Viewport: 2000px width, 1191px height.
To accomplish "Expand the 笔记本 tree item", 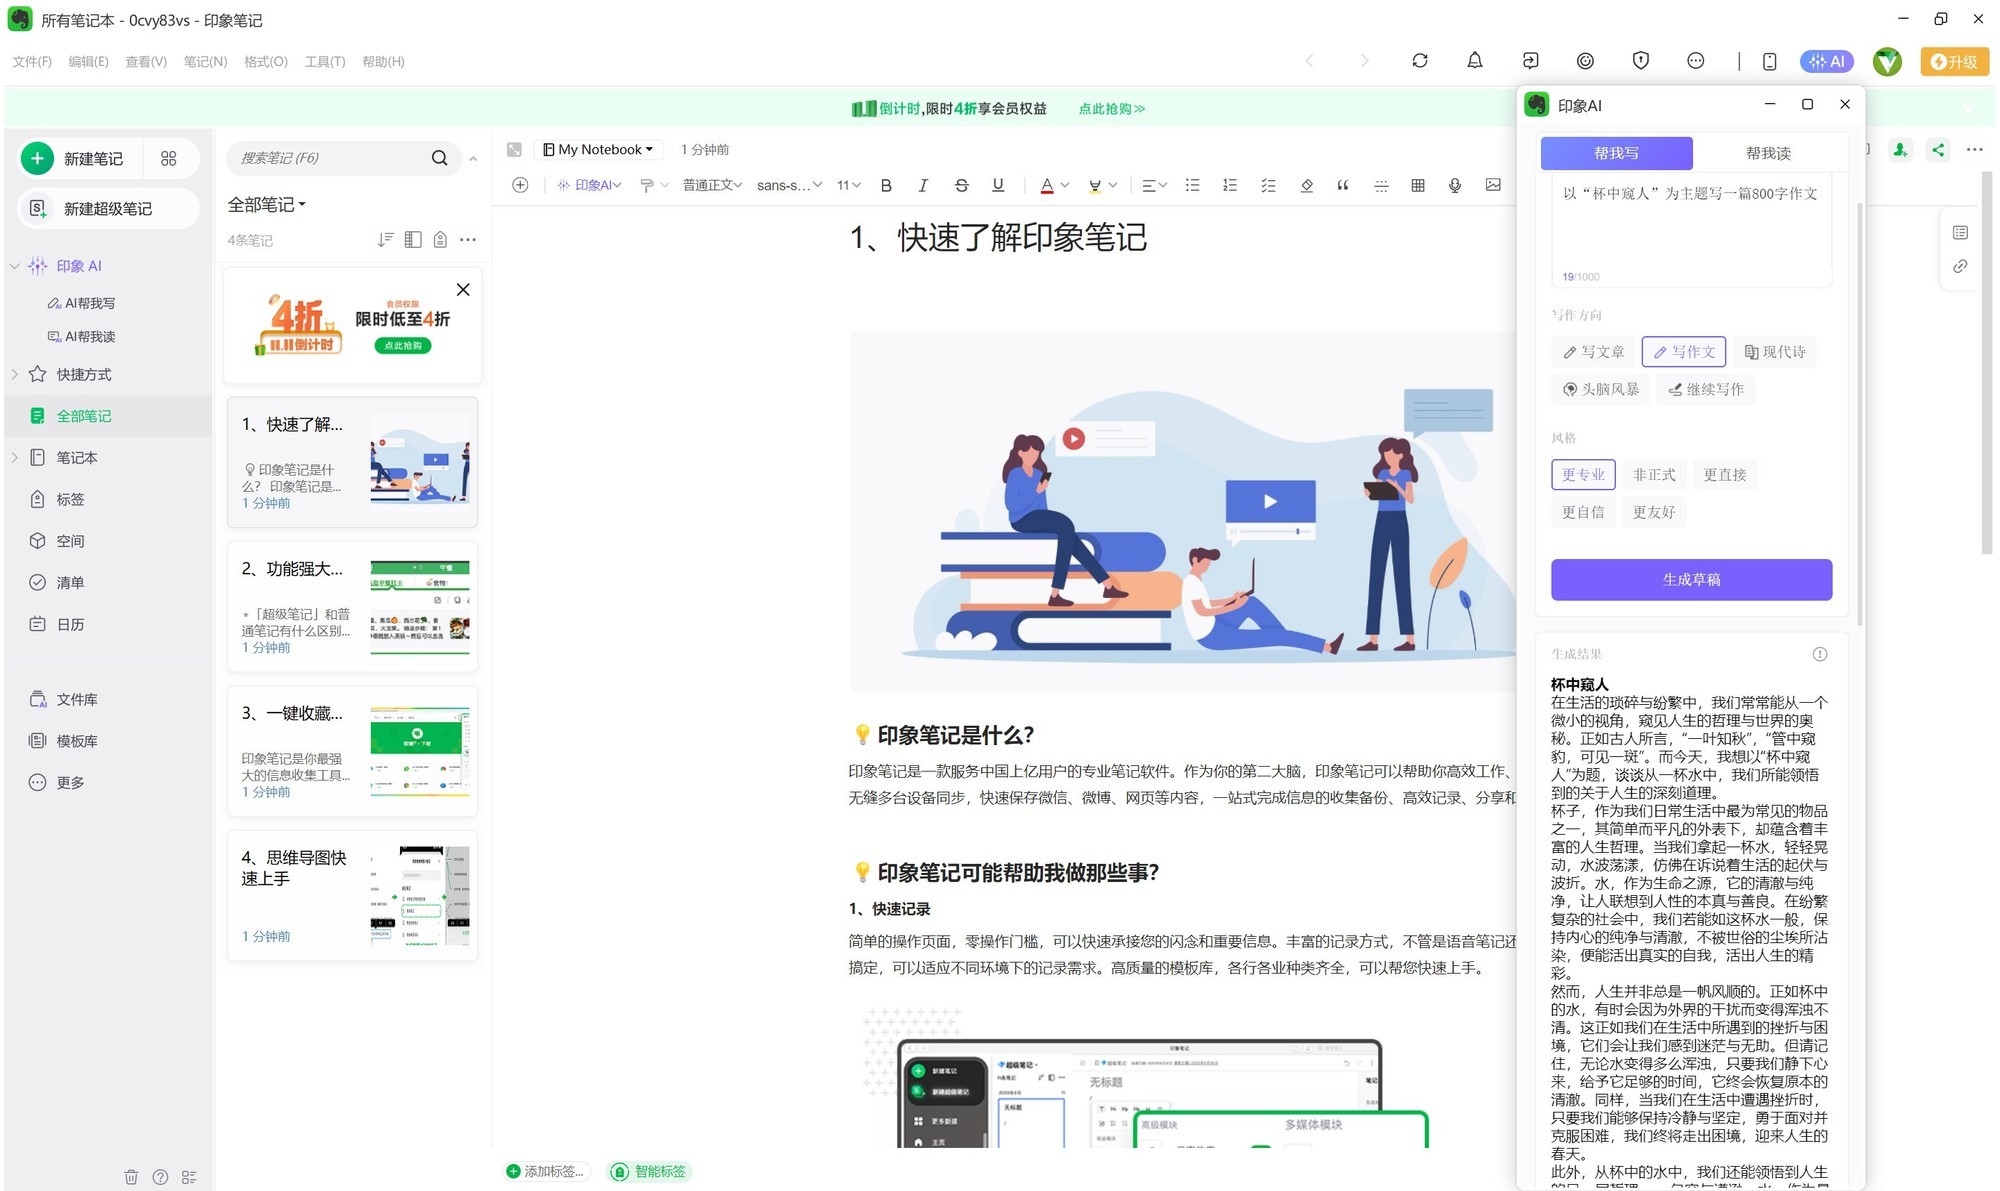I will click(14, 458).
